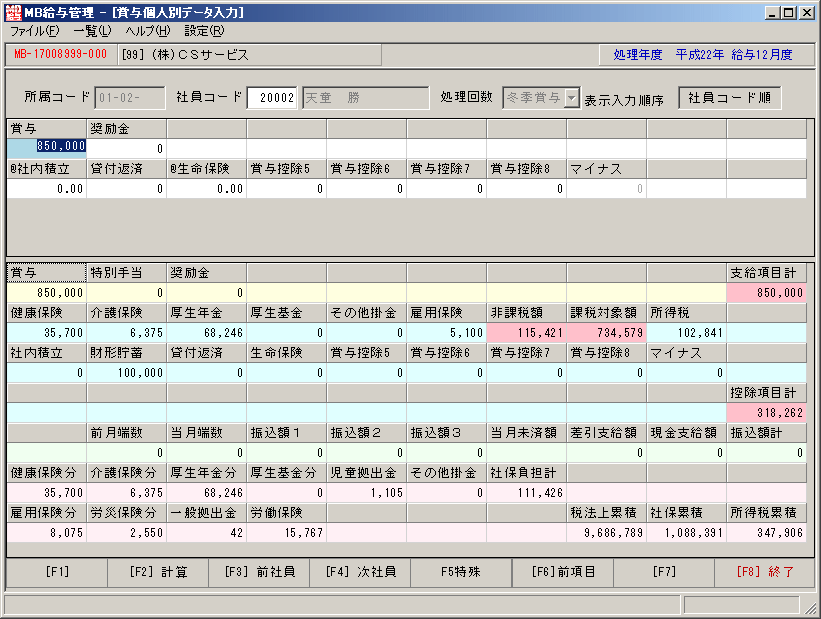Click the 労働保険 value 15,767
Image resolution: width=821 pixels, height=619 pixels.
(286, 533)
